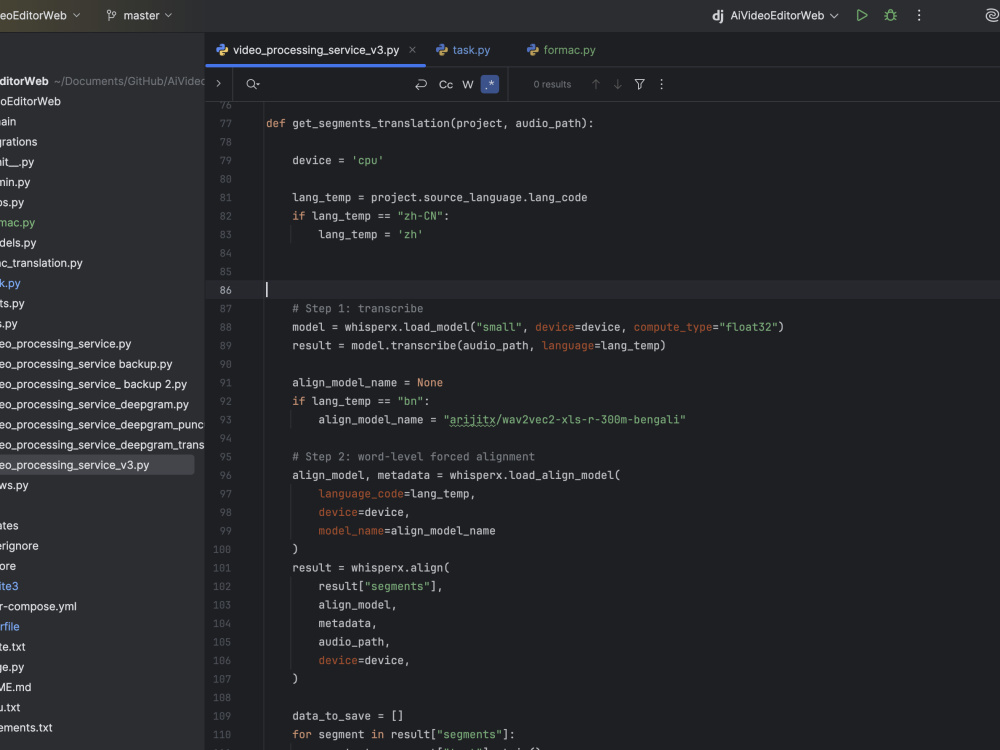1000x750 pixels.
Task: Place cursor on get_segments_translation function name
Action: coord(371,123)
